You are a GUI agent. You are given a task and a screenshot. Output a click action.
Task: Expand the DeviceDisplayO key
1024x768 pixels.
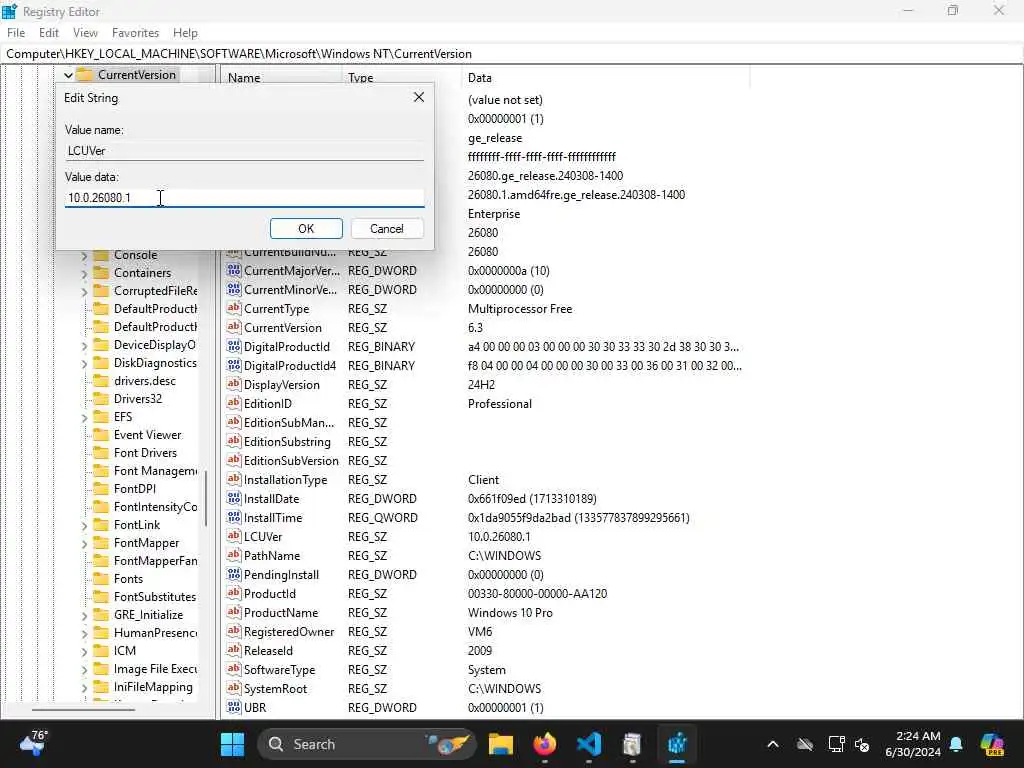pyautogui.click(x=84, y=345)
